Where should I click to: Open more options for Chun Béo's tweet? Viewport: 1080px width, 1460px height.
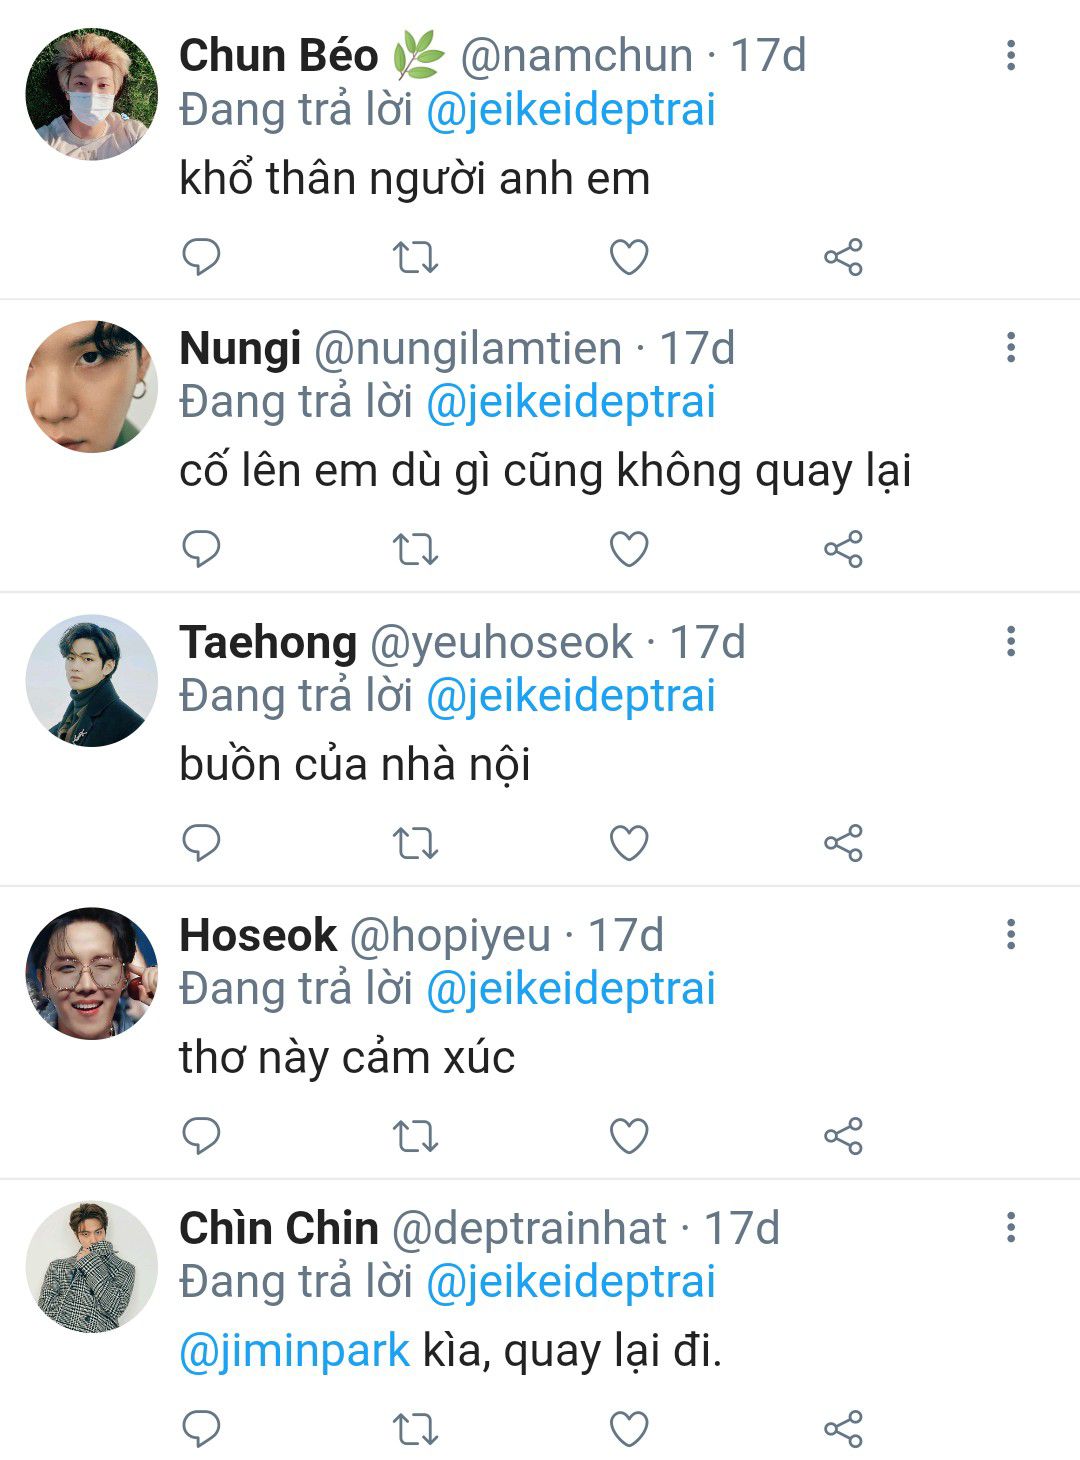1011,55
